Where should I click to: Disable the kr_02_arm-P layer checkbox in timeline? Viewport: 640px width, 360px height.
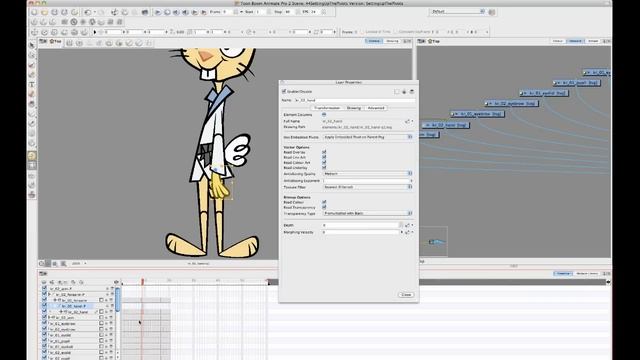point(44,288)
